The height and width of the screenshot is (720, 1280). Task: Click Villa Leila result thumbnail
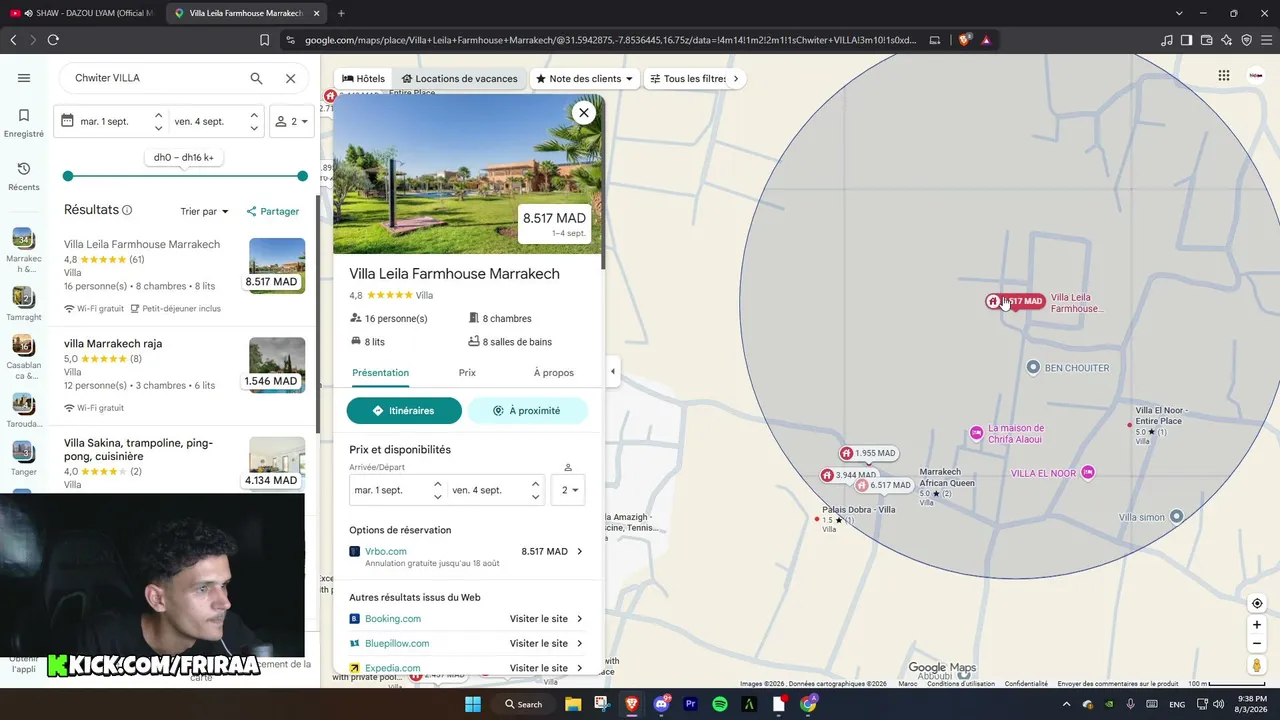point(277,265)
